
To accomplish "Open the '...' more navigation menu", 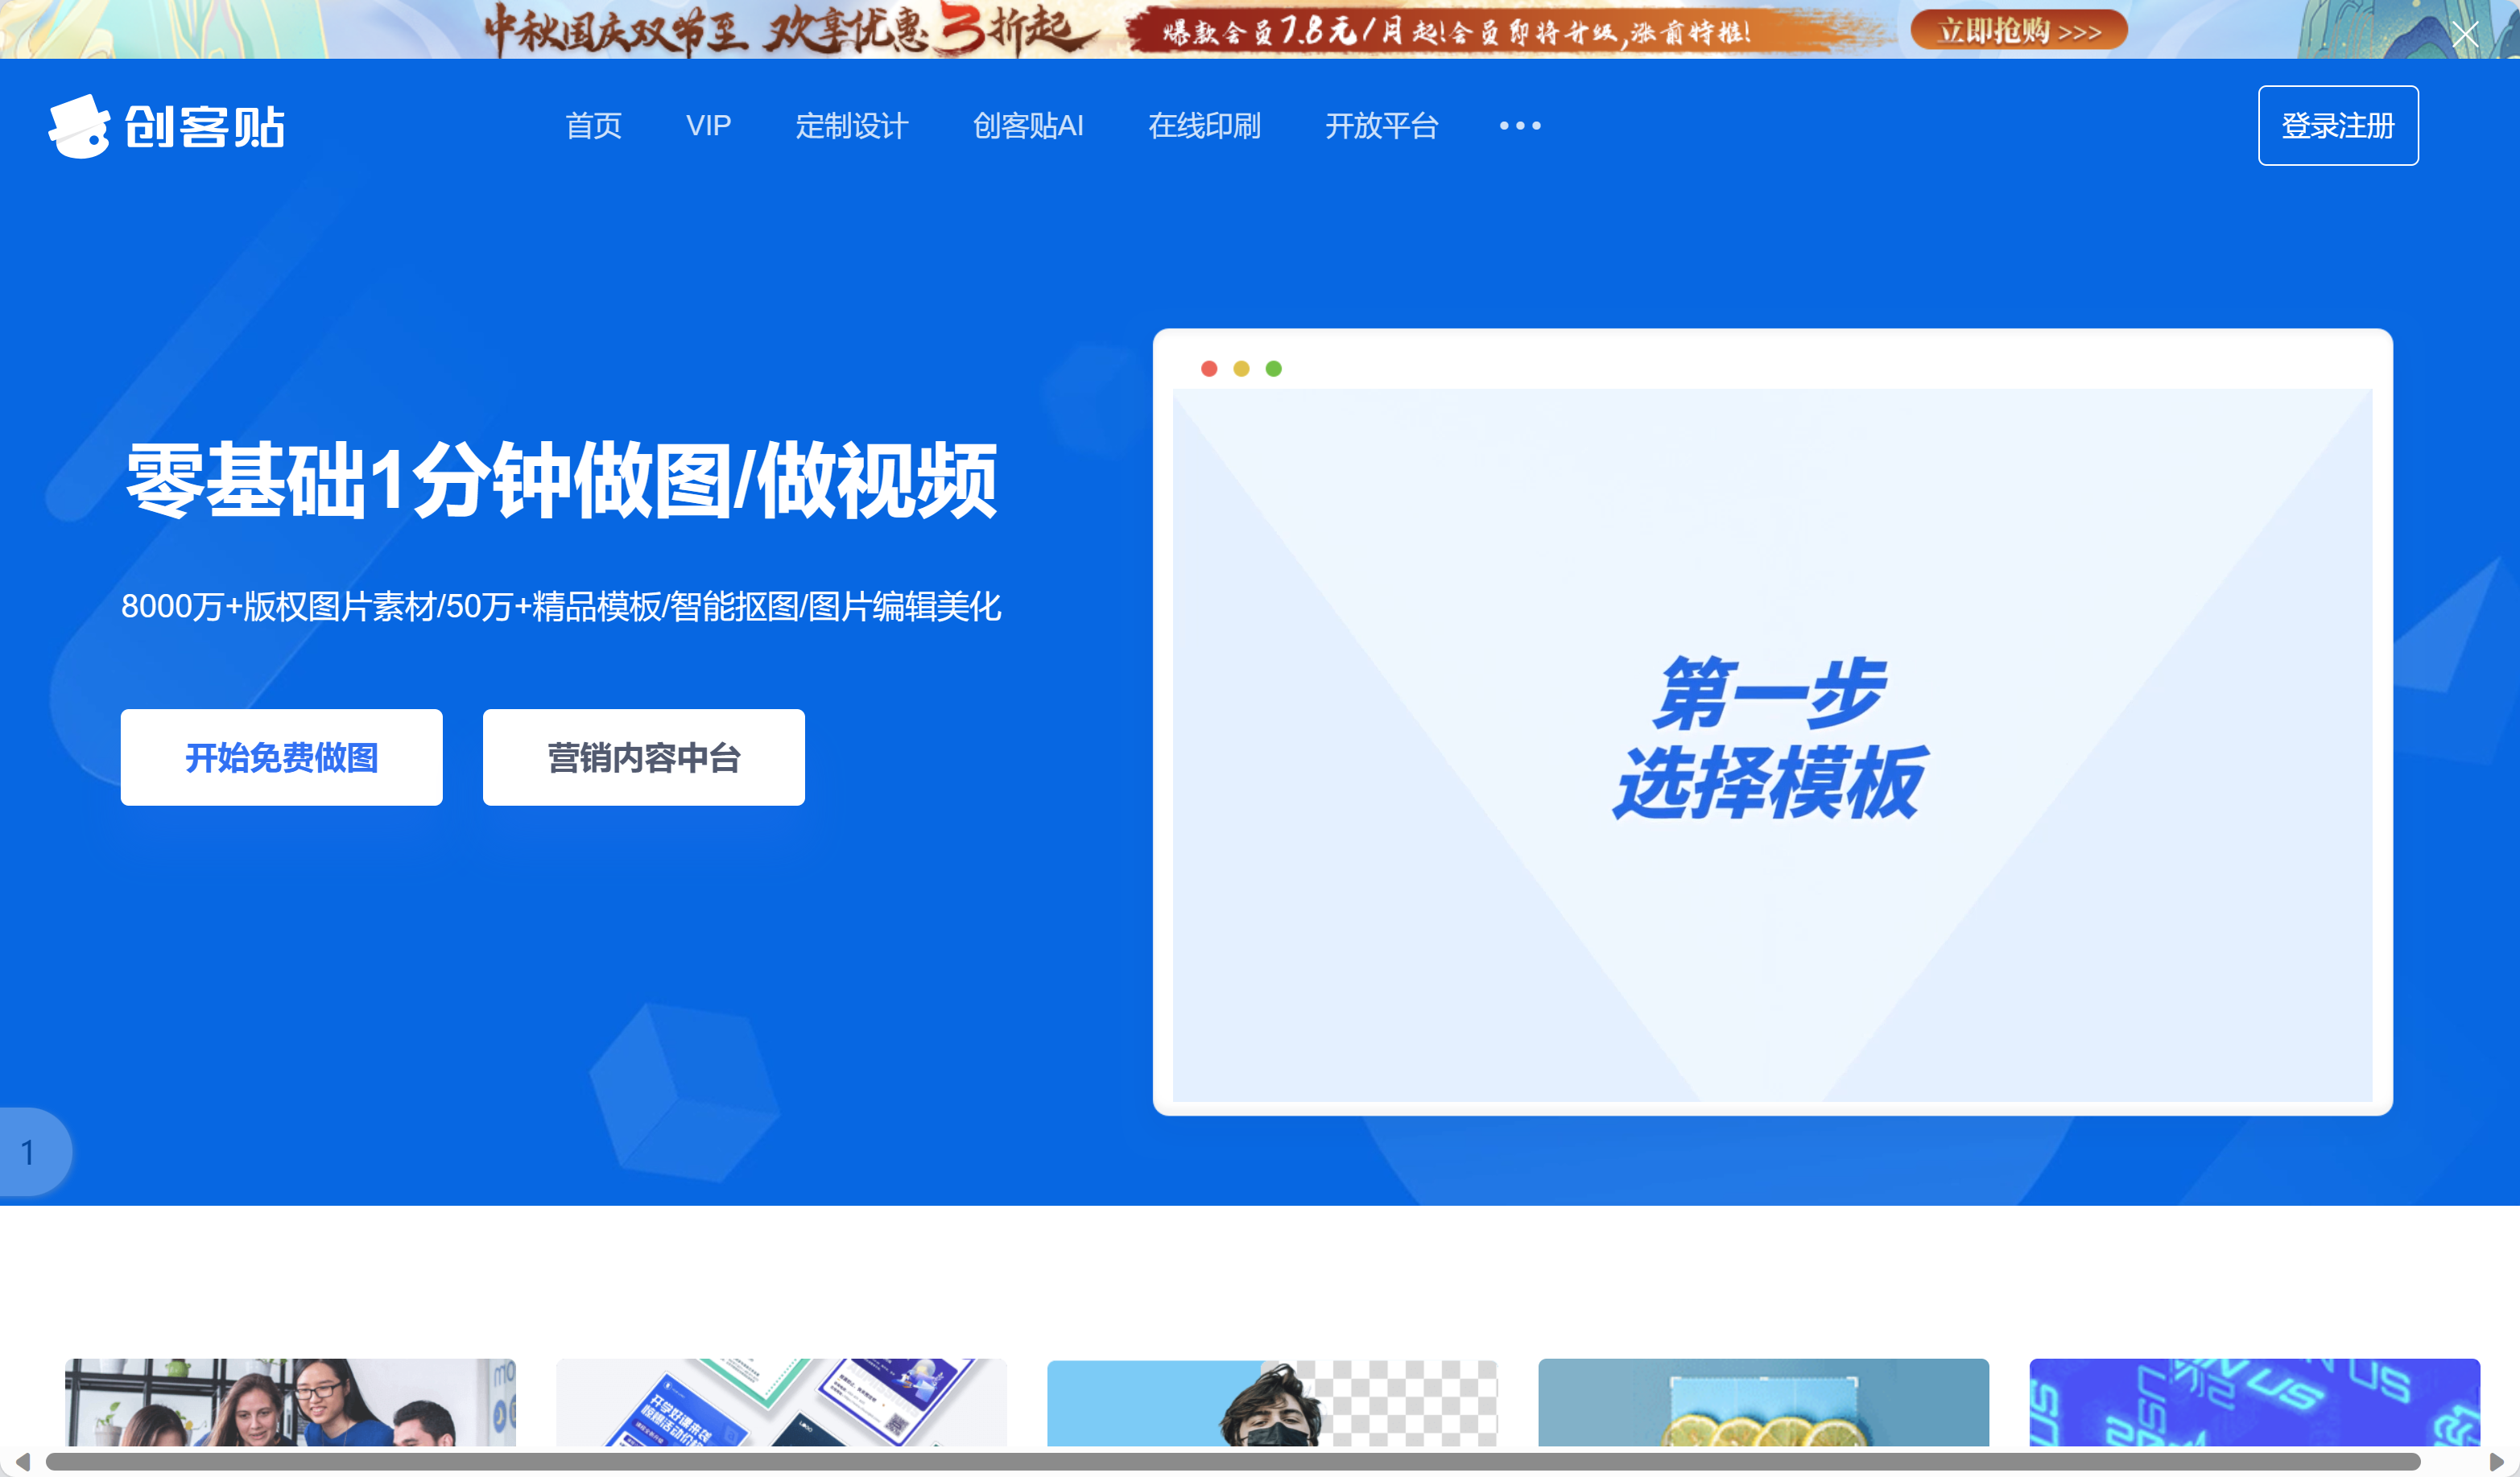I will click(x=1519, y=126).
